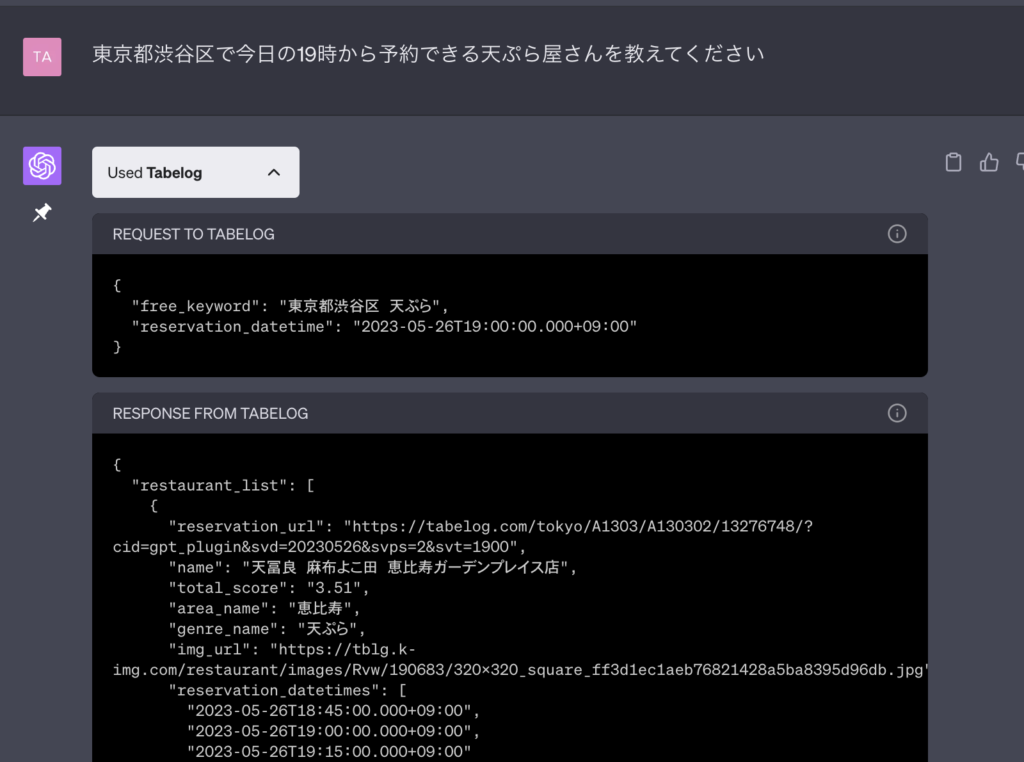Click the total_score 3.51 line

(268, 588)
